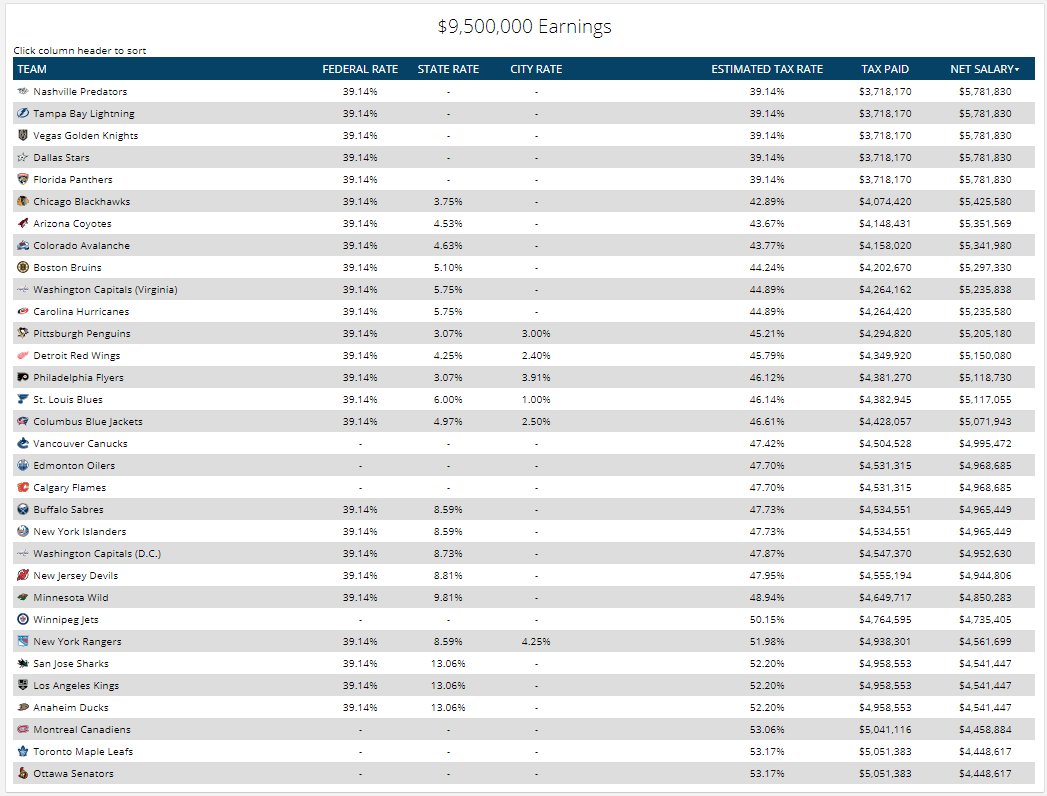Screen dimensions: 1047x796
Task: Click the Boston Bruins logo icon
Action: pos(23,267)
